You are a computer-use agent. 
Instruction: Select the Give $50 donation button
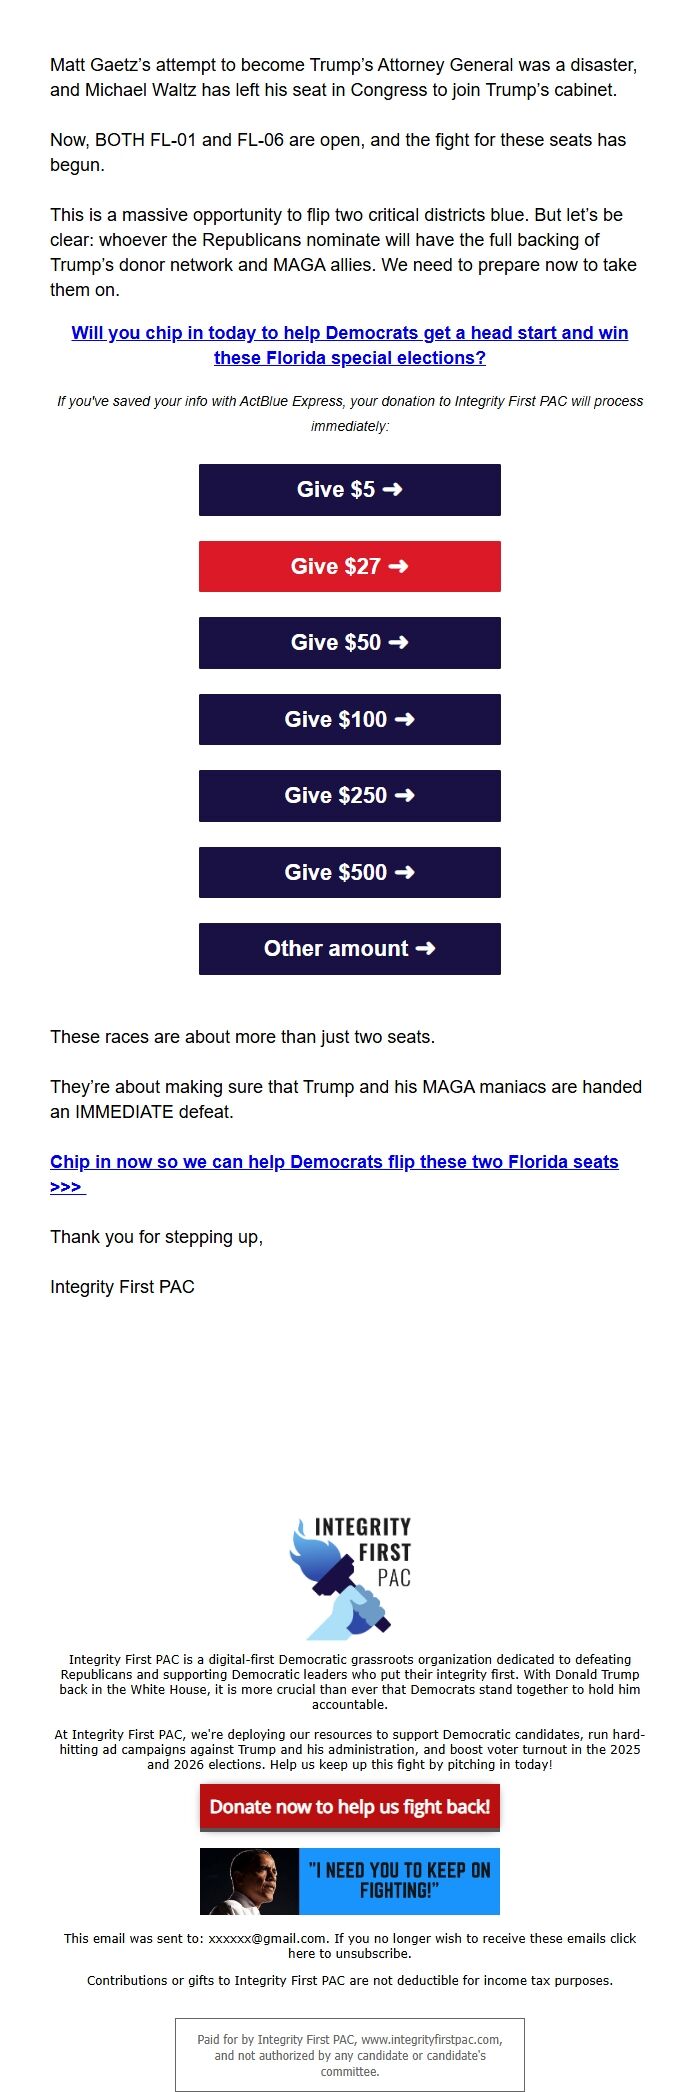(349, 643)
